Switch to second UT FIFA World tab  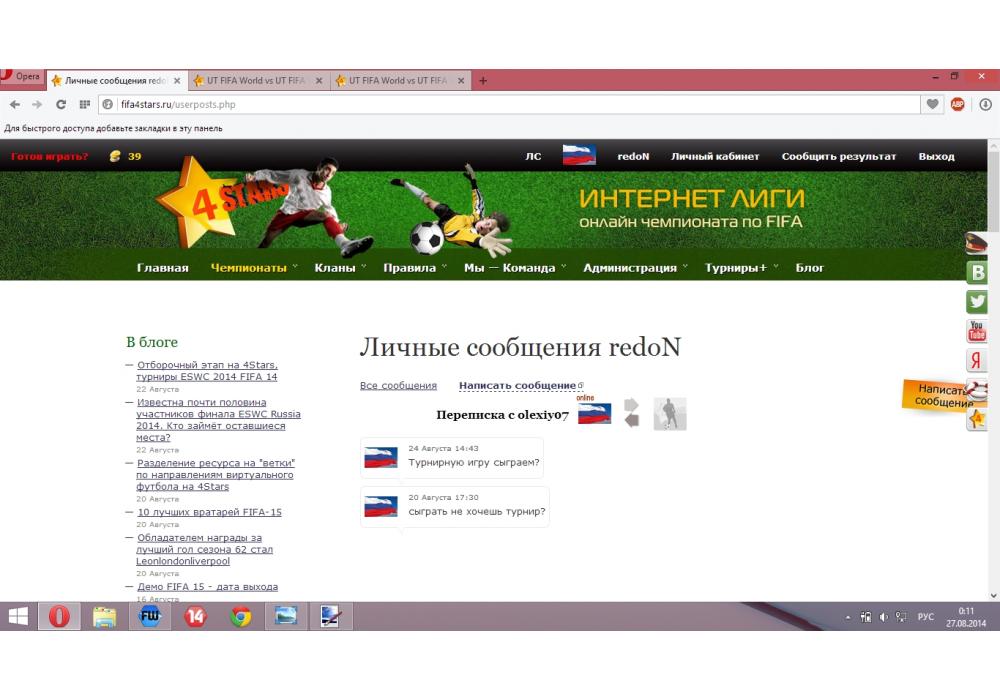click(x=259, y=80)
